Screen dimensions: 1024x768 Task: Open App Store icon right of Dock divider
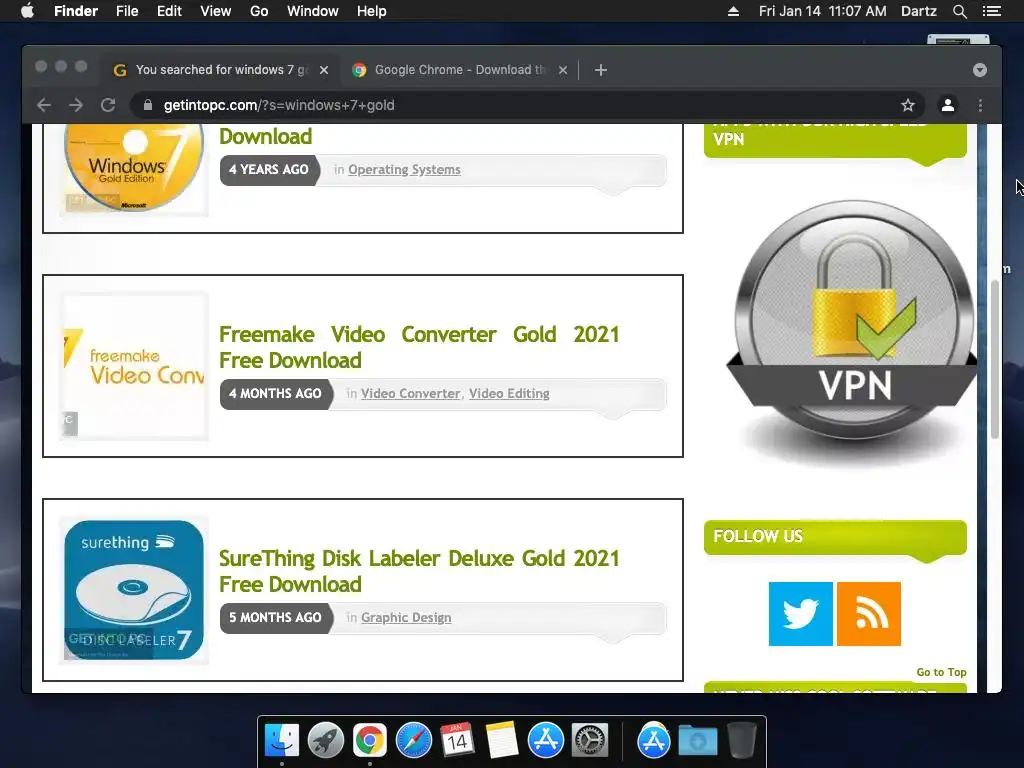point(654,740)
